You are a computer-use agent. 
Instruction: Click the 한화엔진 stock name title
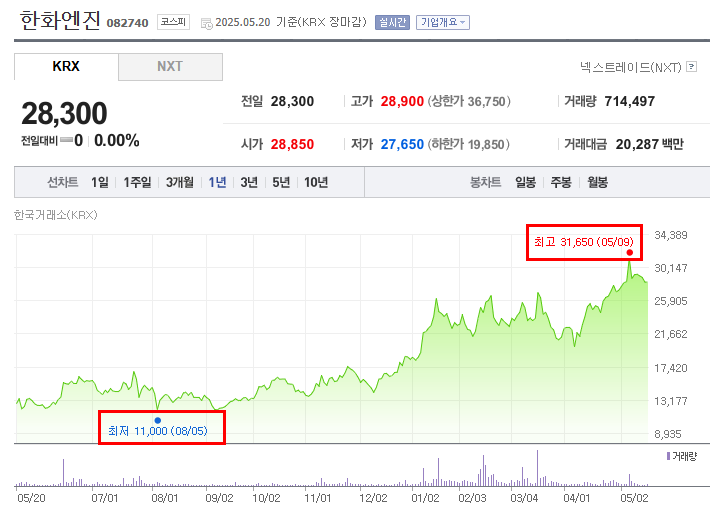(x=60, y=20)
